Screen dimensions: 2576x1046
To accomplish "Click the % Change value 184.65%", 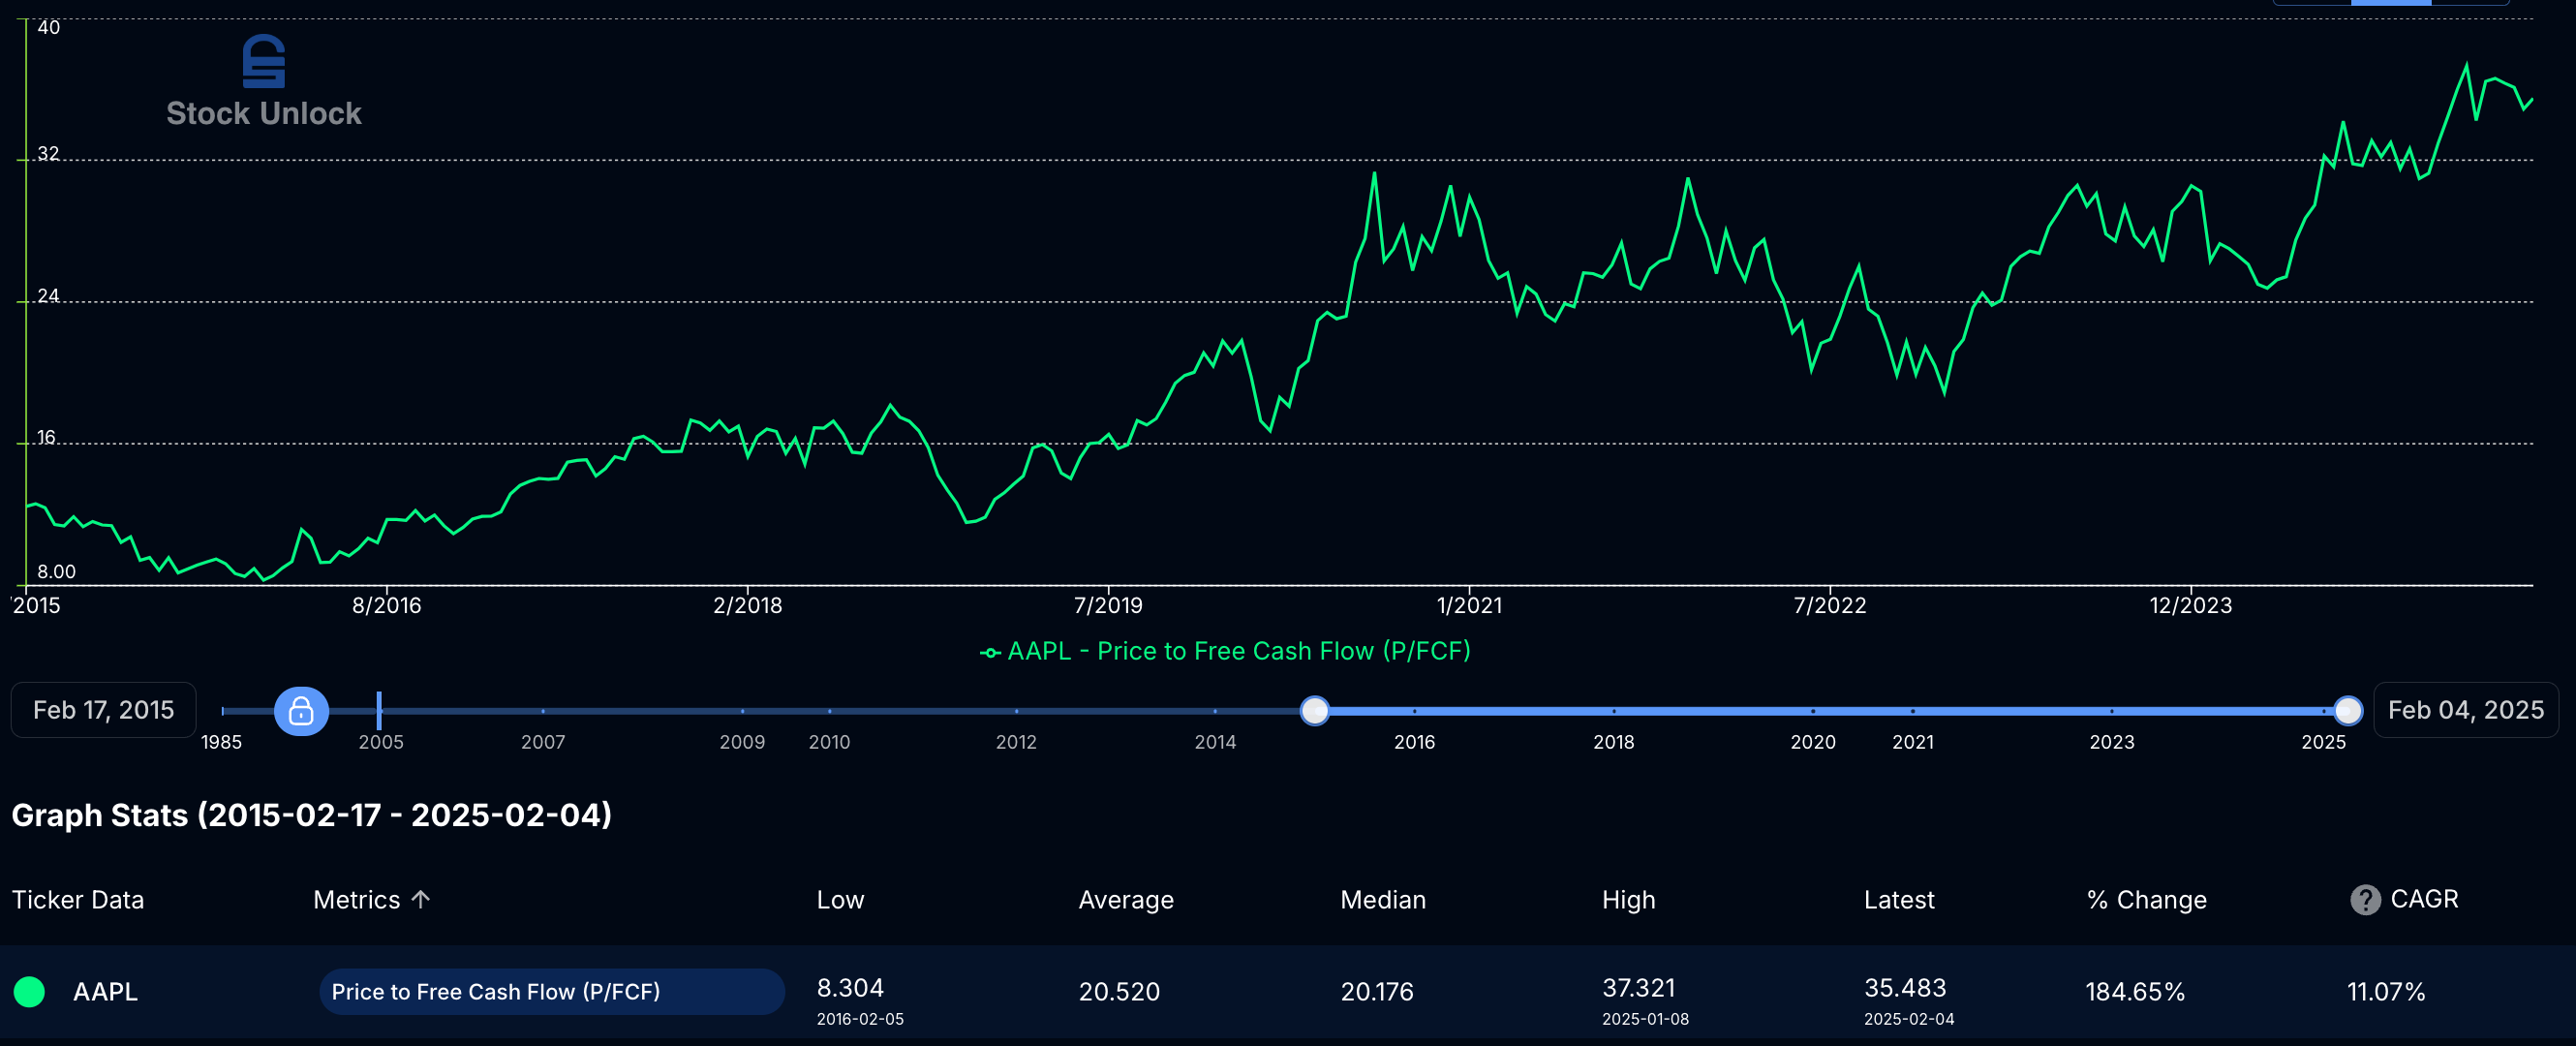I will (x=2135, y=991).
